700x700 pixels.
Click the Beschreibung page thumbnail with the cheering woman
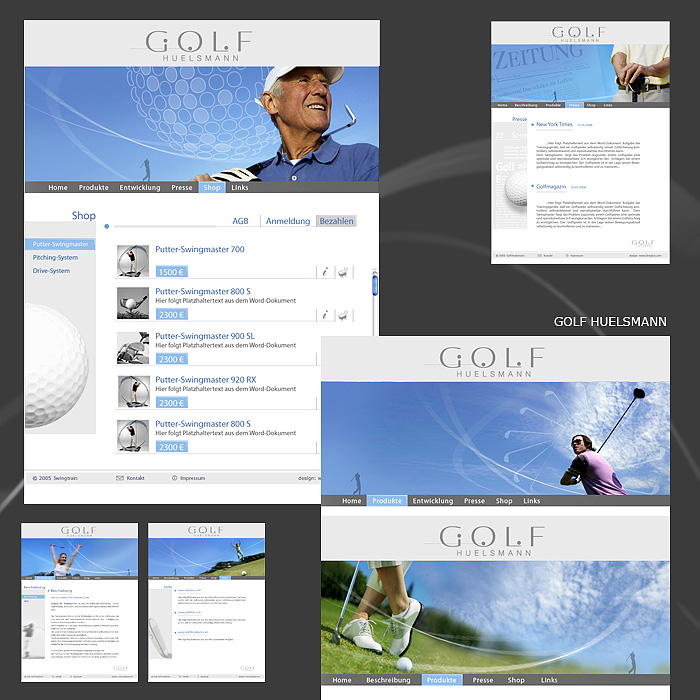tap(79, 602)
